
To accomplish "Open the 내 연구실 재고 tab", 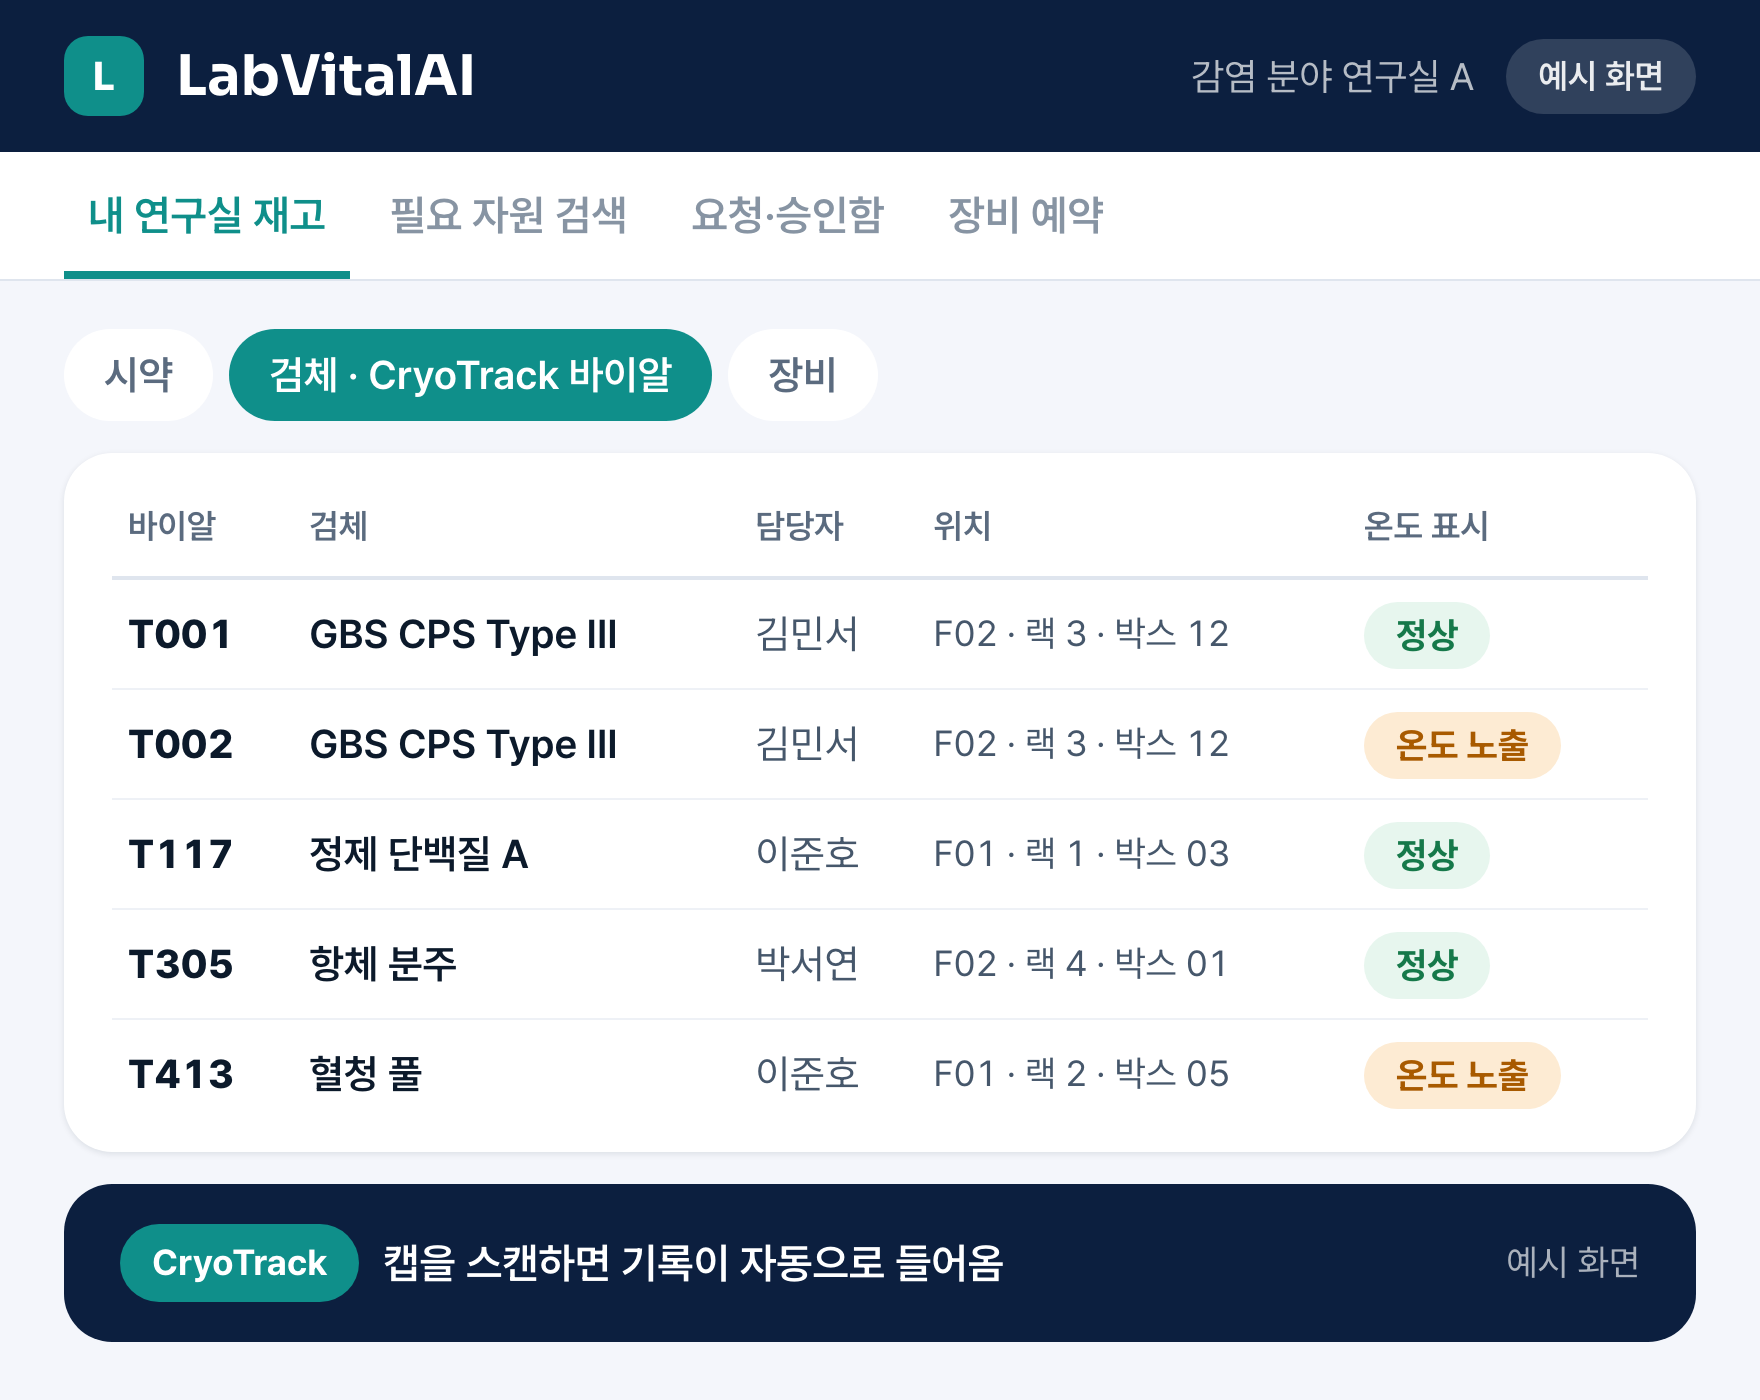I will coord(207,215).
